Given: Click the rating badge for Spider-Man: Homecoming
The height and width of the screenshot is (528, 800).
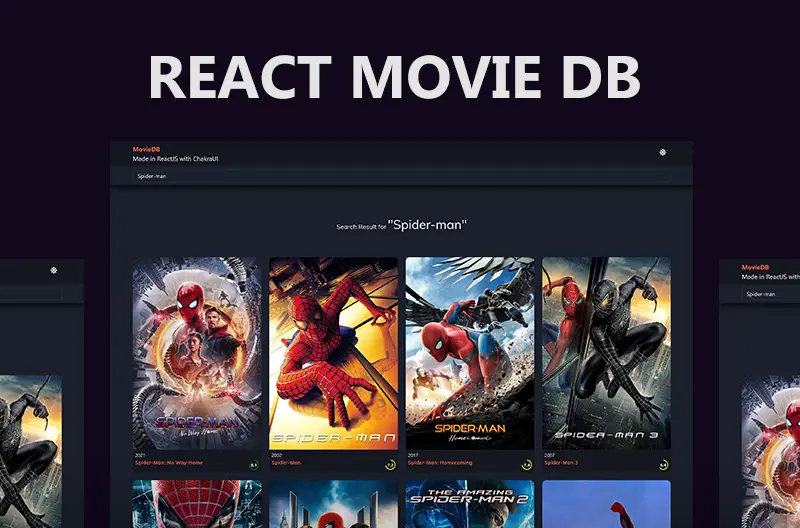Looking at the screenshot, I should pos(527,465).
